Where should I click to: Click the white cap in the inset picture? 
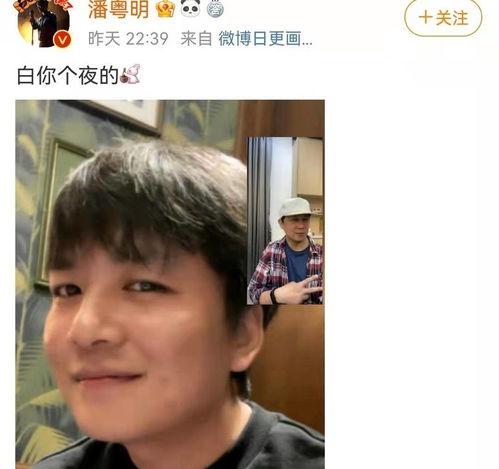[295, 207]
